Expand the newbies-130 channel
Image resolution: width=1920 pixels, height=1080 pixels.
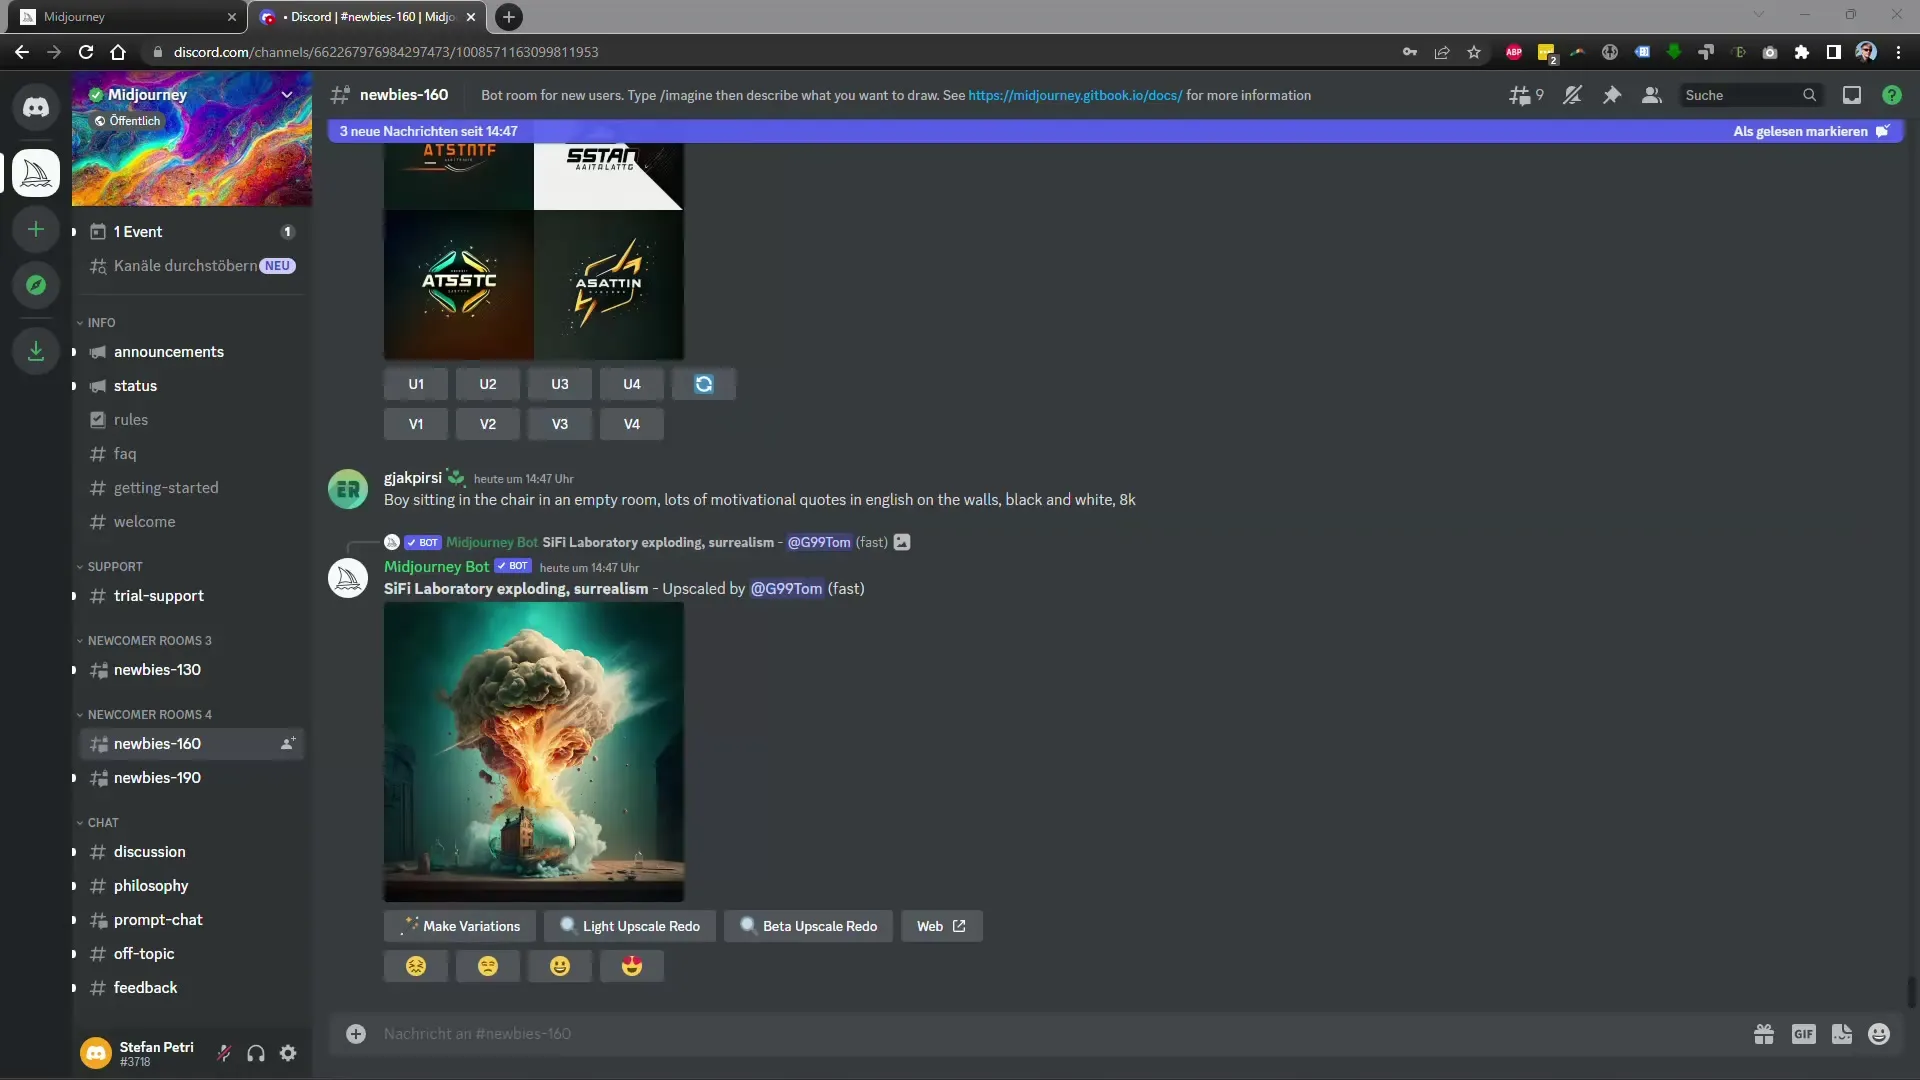73,670
